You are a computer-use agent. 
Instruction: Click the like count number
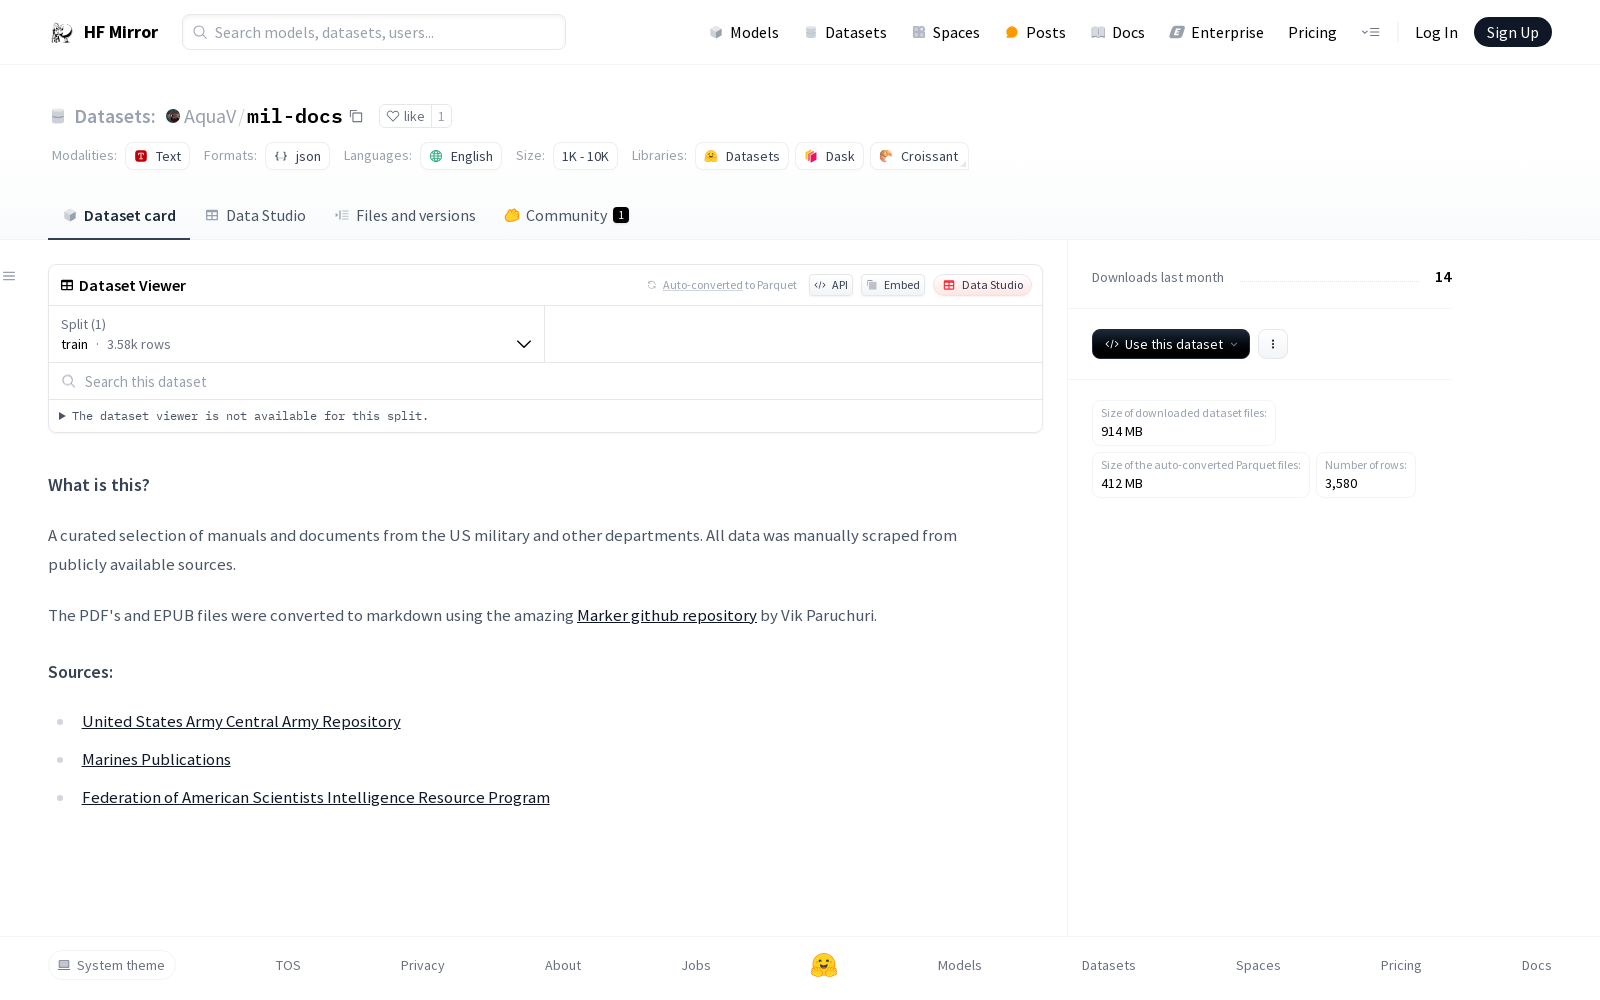click(441, 116)
